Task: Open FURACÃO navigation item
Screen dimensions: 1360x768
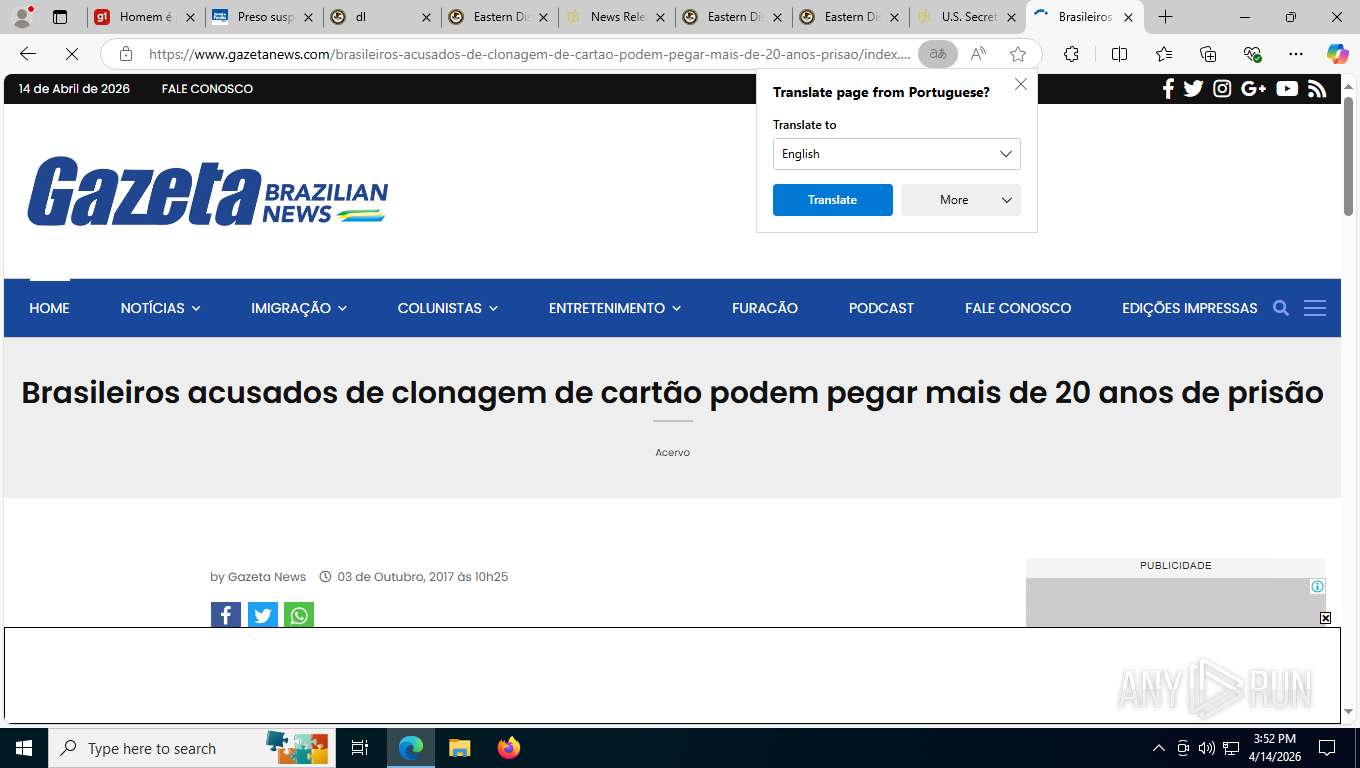Action: [x=765, y=308]
